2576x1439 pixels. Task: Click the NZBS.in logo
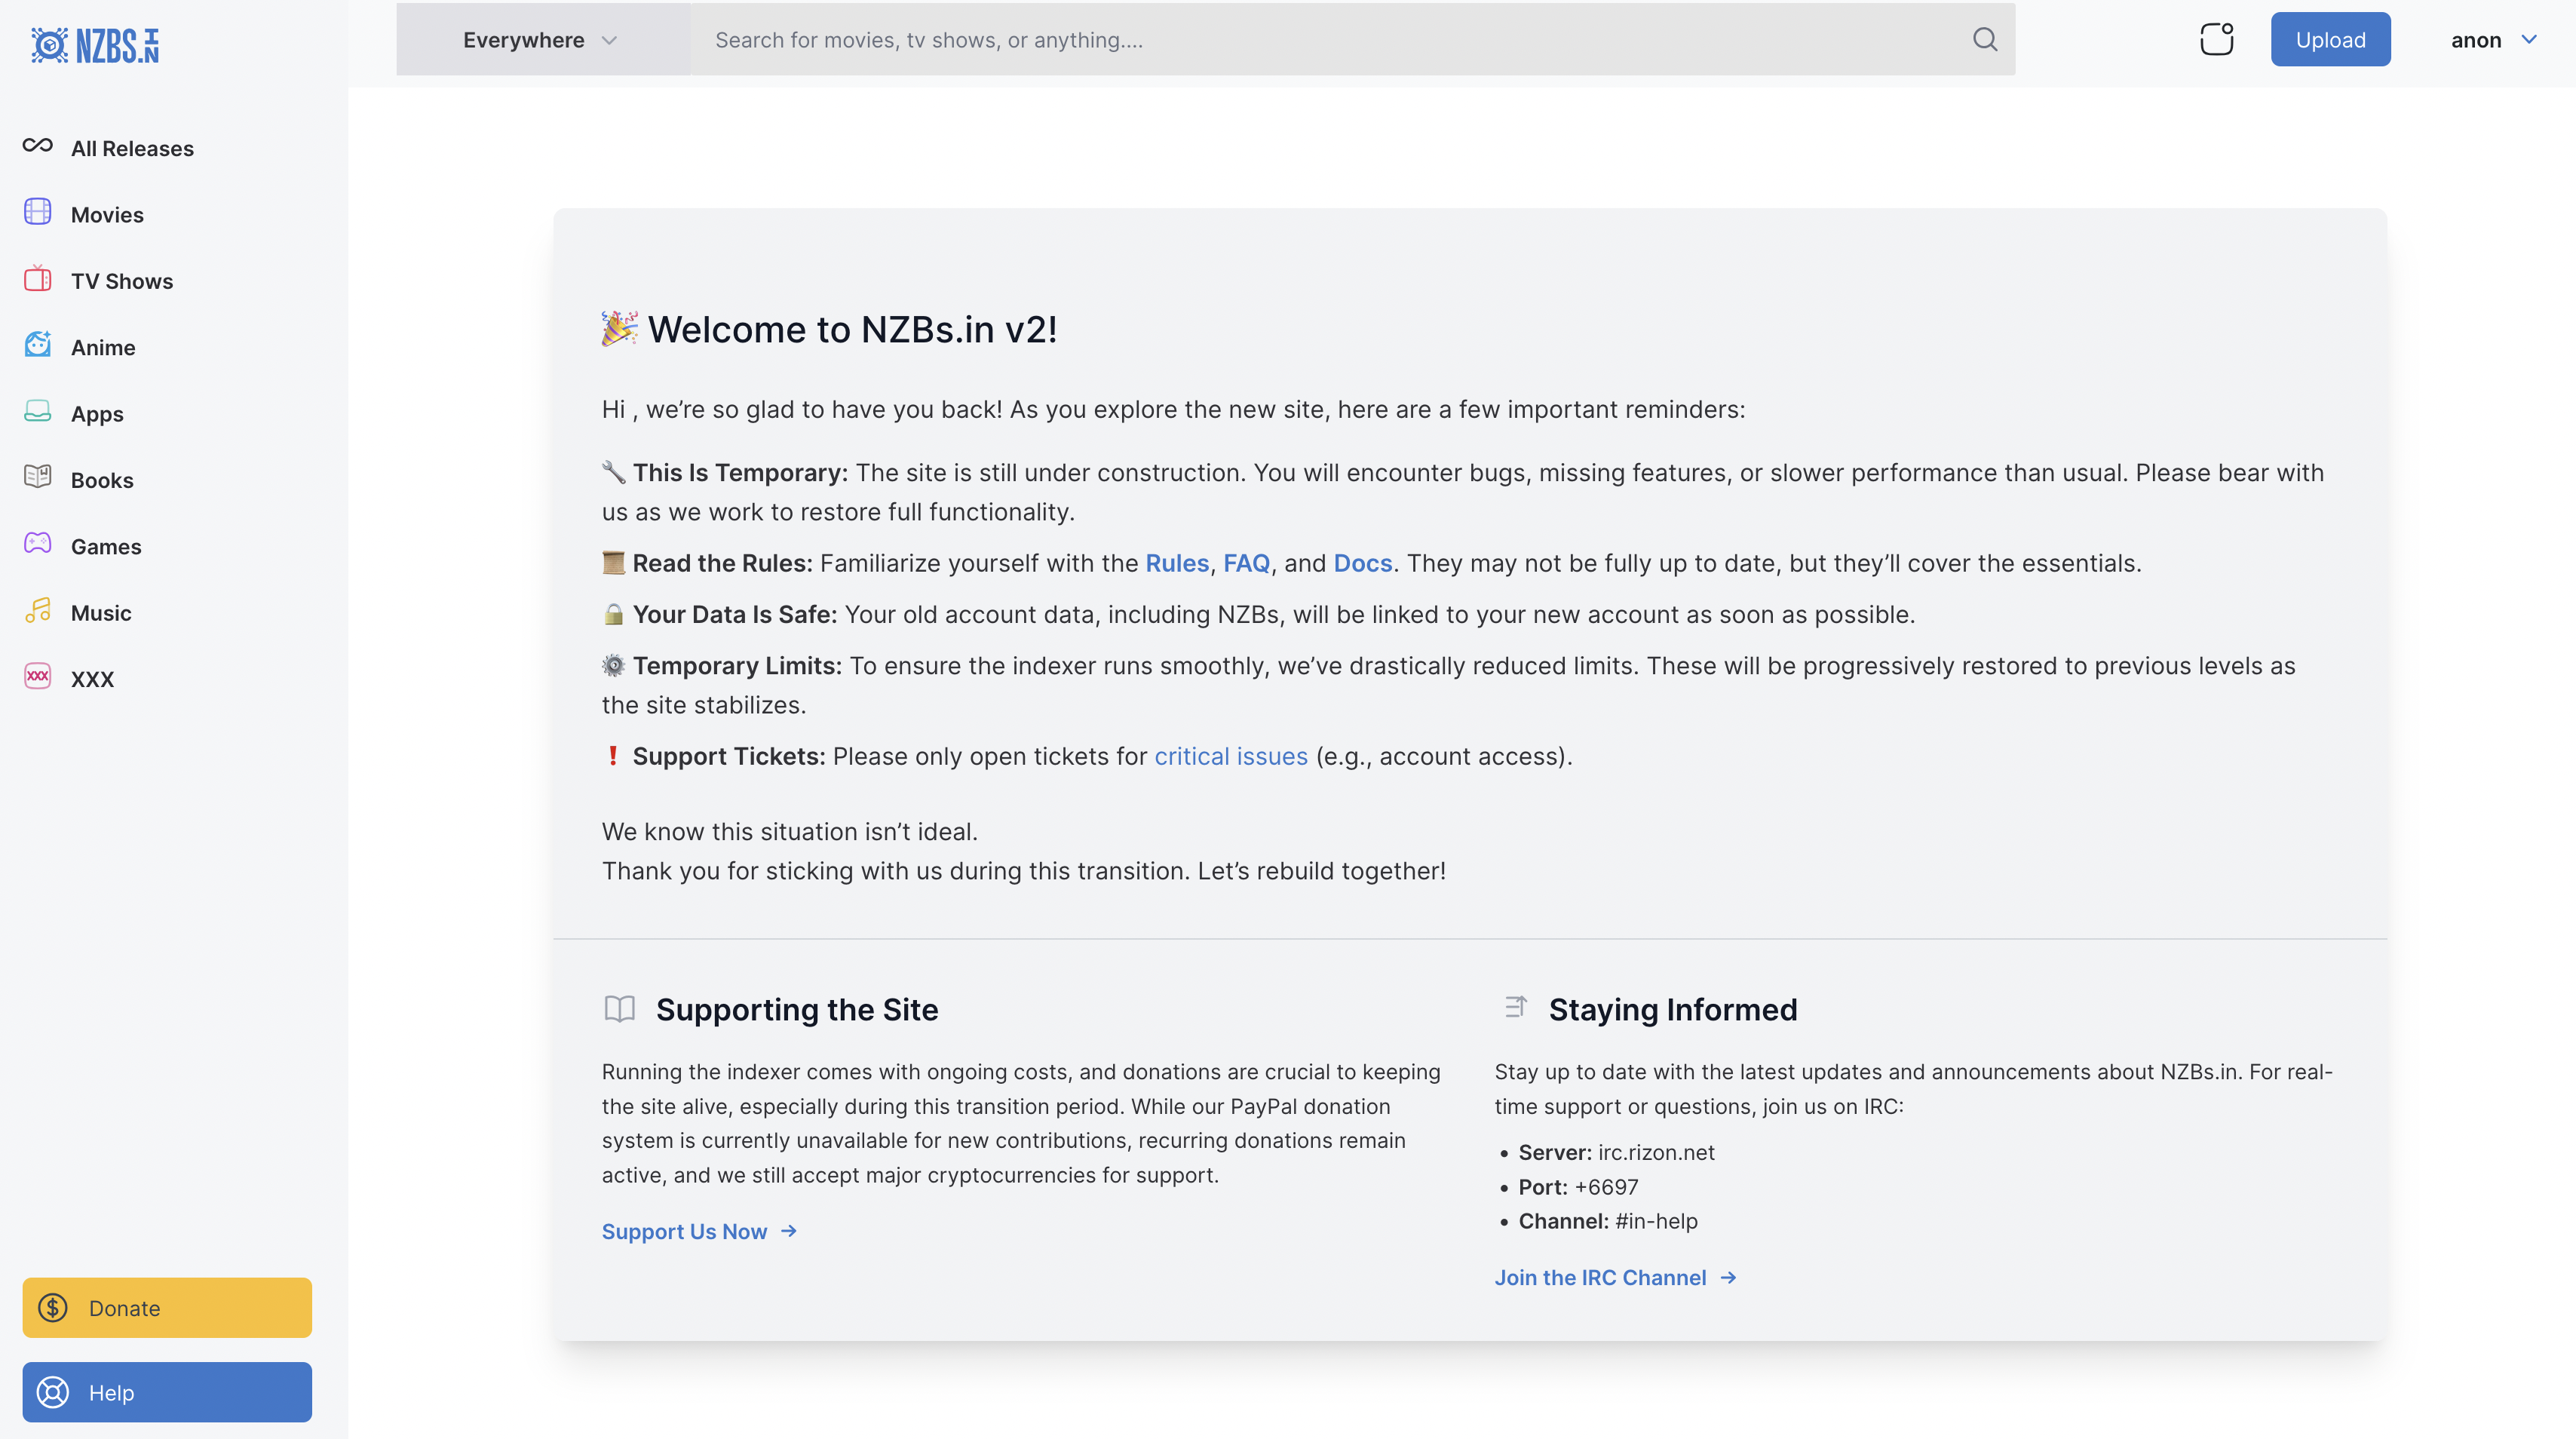(95, 45)
